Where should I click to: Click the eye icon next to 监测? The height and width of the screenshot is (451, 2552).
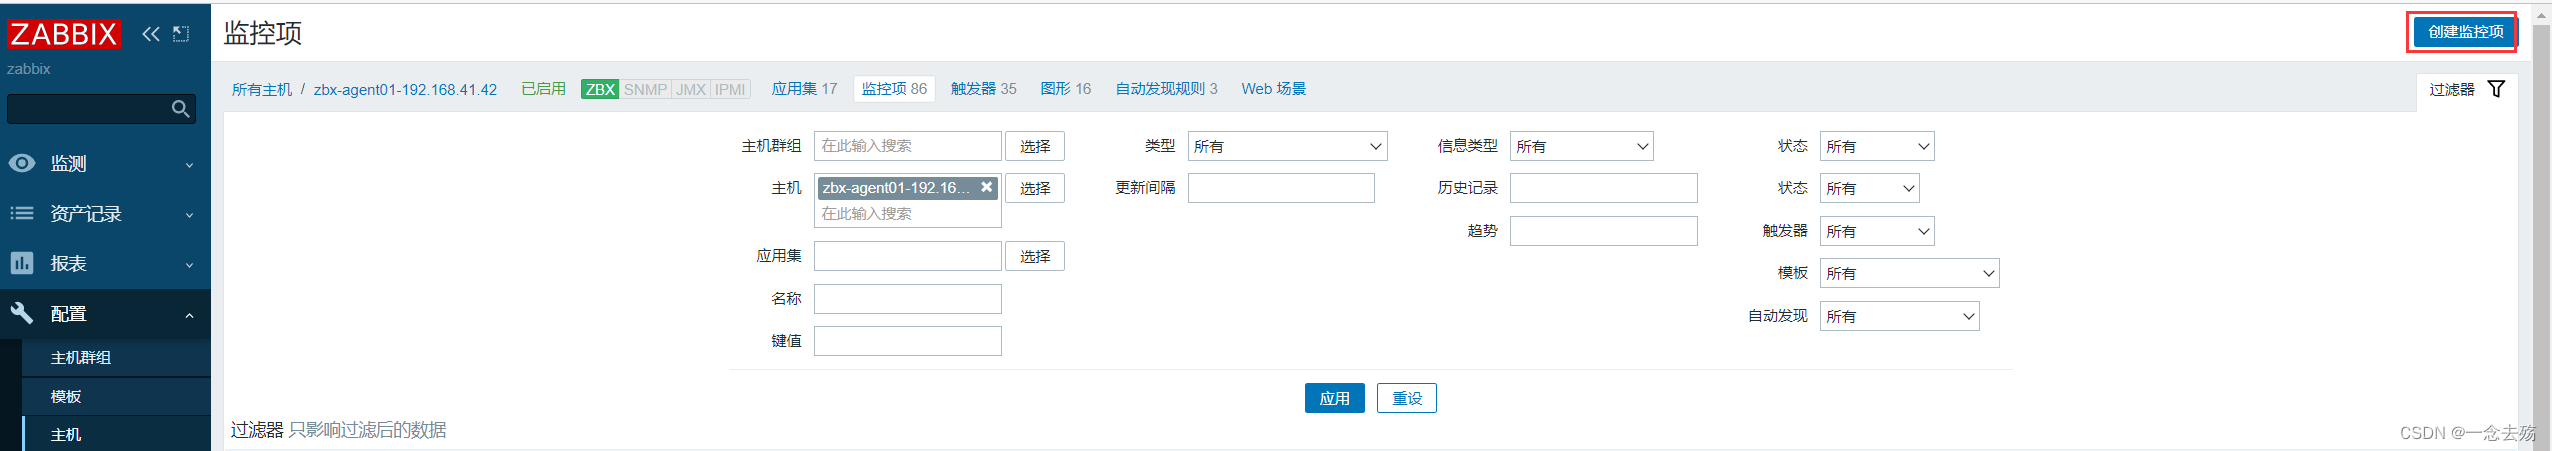(x=22, y=163)
